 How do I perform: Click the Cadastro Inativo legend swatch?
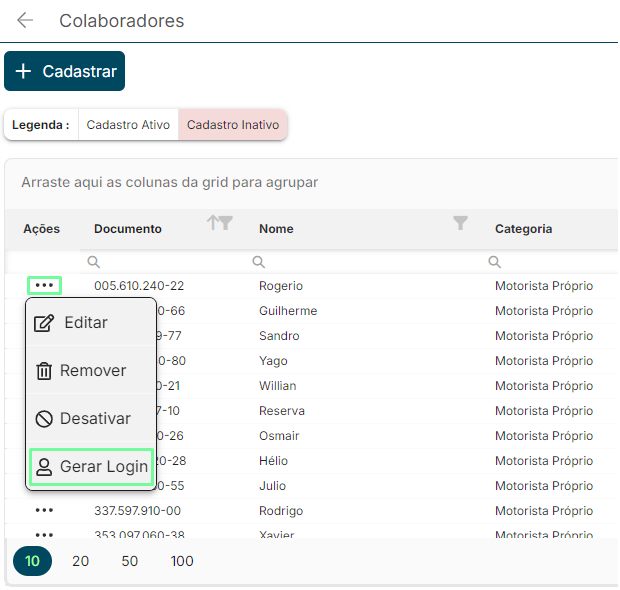pos(233,125)
